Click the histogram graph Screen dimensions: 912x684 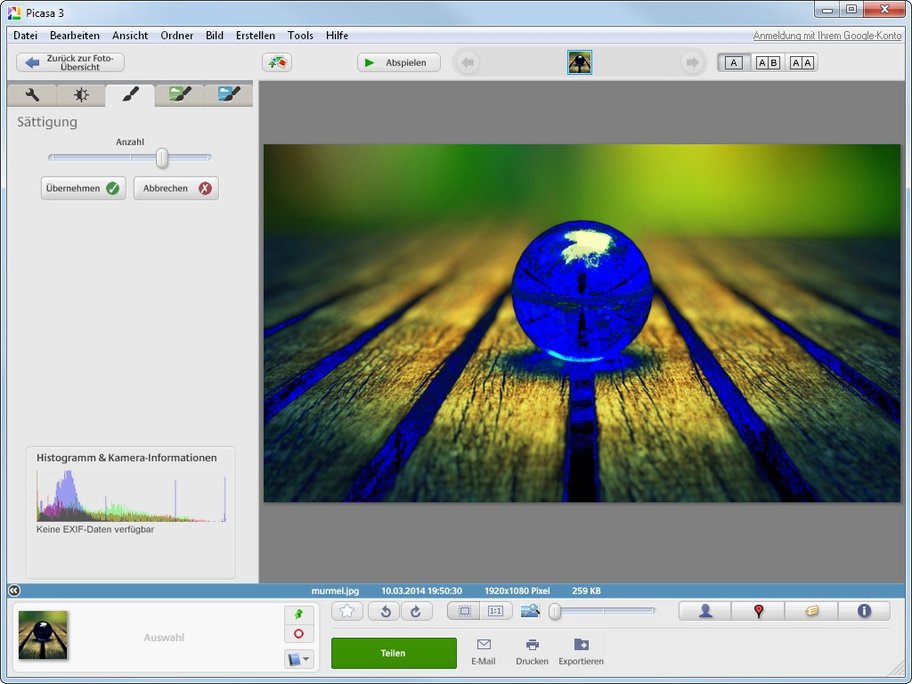(x=131, y=496)
